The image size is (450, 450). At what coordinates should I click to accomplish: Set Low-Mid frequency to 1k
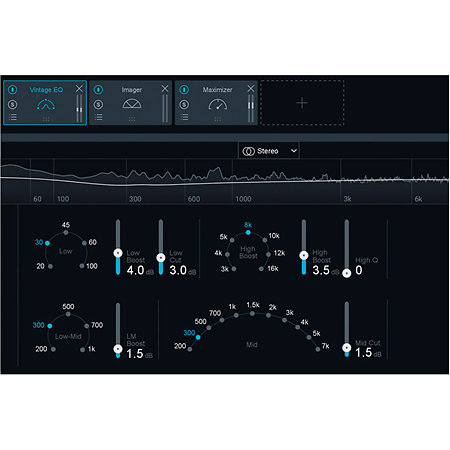coord(82,350)
